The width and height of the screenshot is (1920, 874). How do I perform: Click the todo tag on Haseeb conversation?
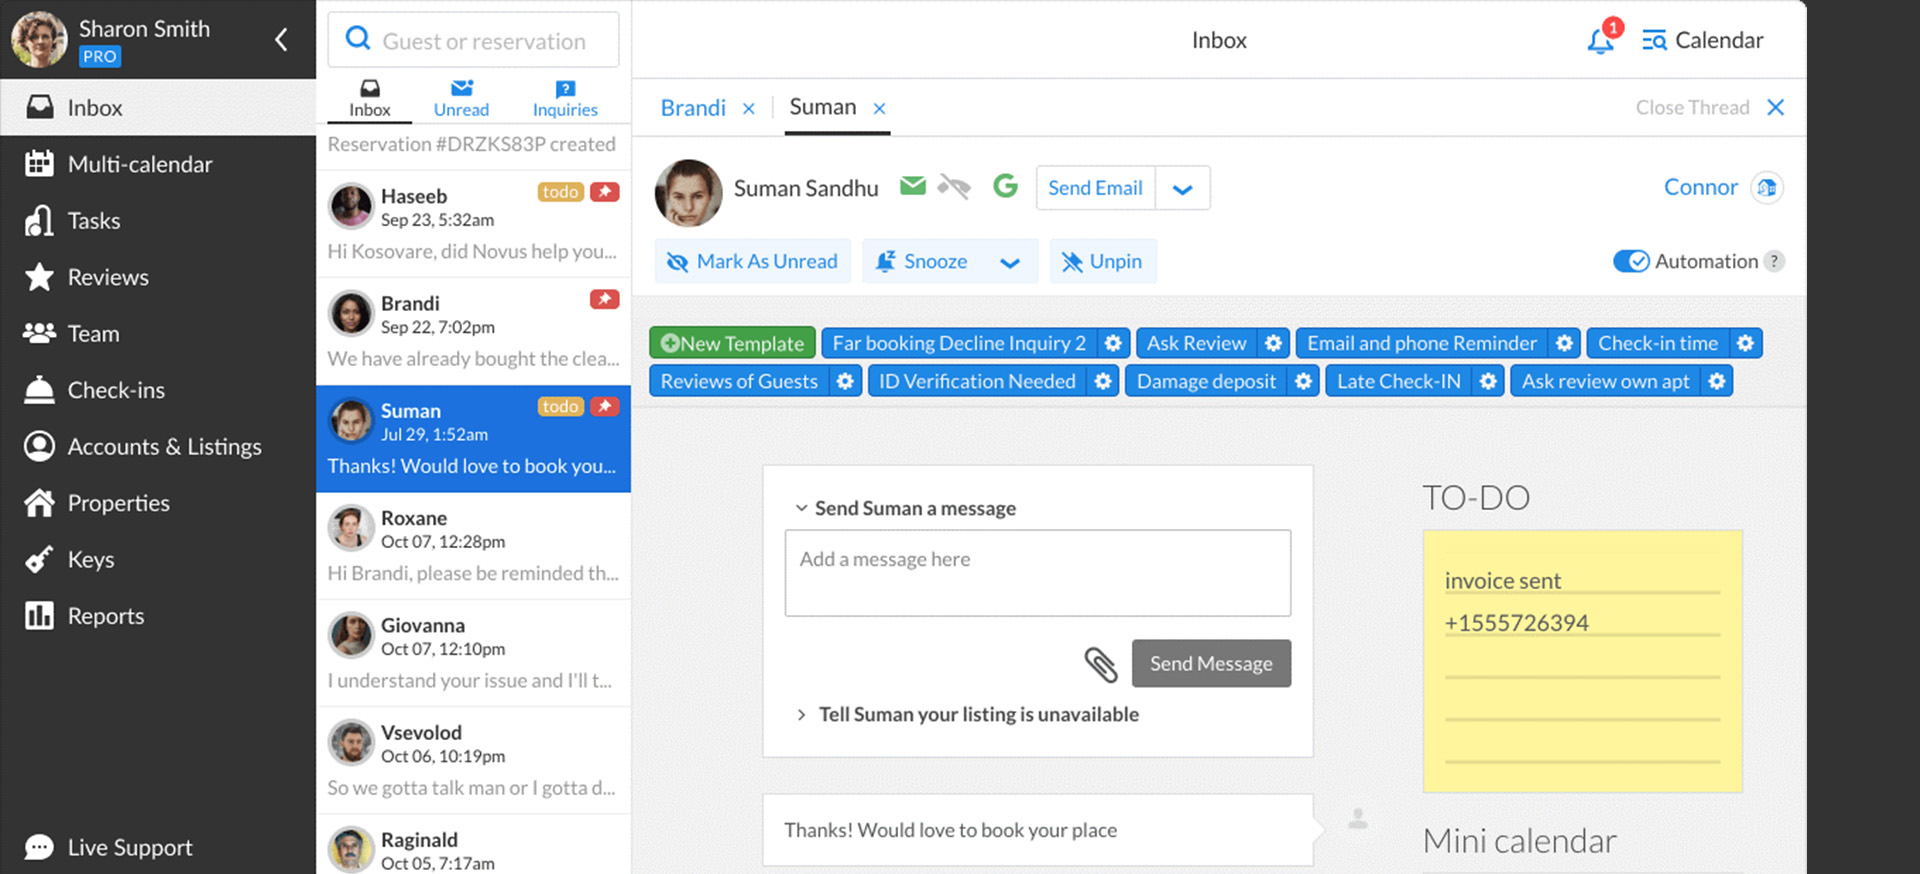(560, 192)
